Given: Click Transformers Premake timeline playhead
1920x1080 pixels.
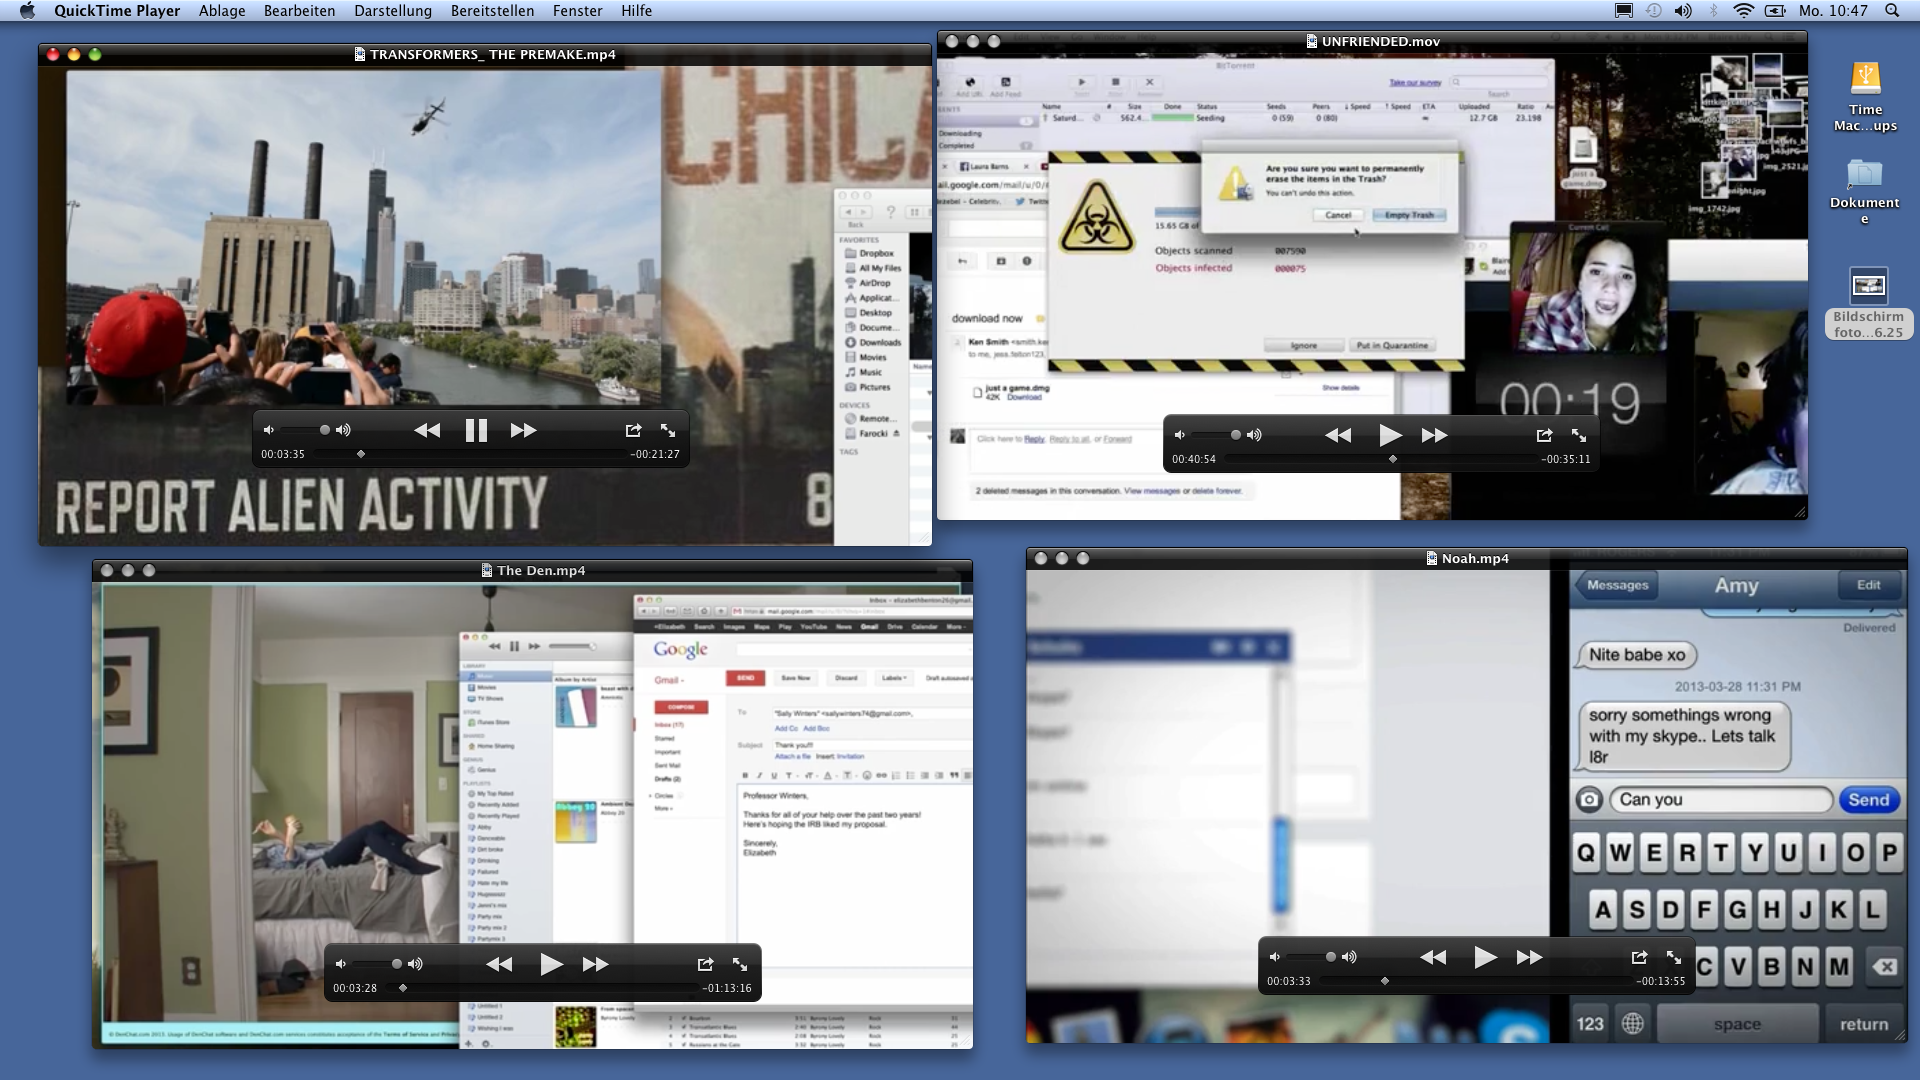Looking at the screenshot, I should (x=361, y=454).
